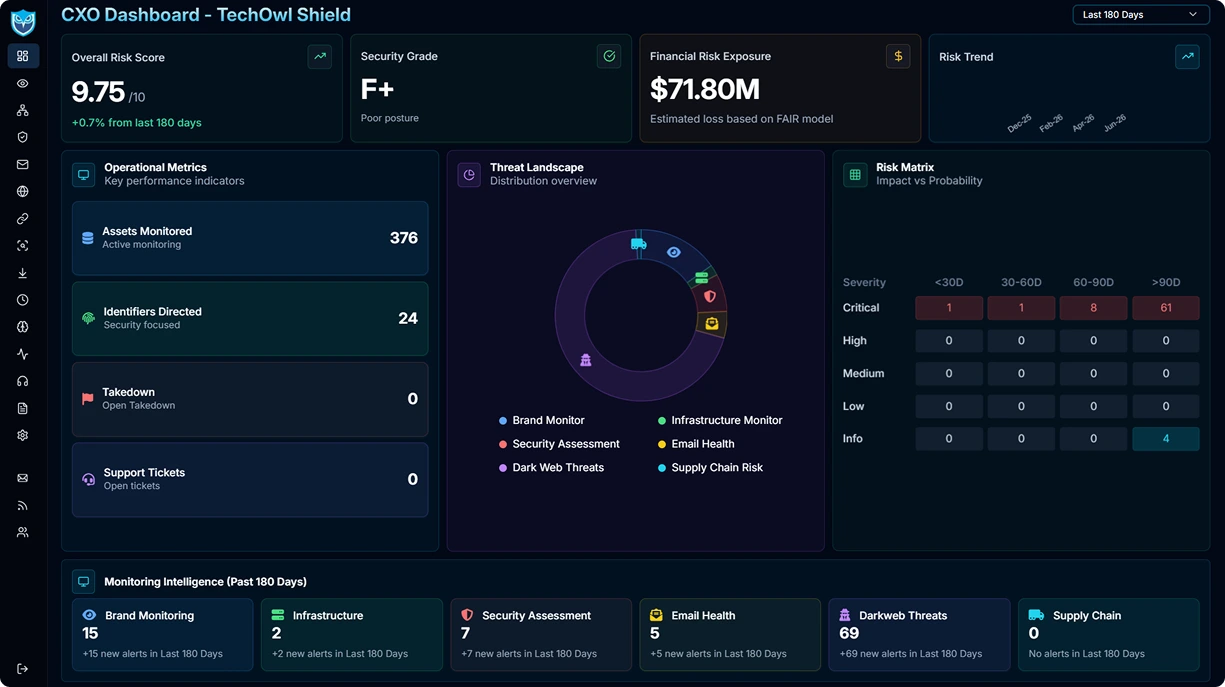Screen dimensions: 1225x687
Task: Open the brain icon in sidebar
Action: pyautogui.click(x=23, y=327)
